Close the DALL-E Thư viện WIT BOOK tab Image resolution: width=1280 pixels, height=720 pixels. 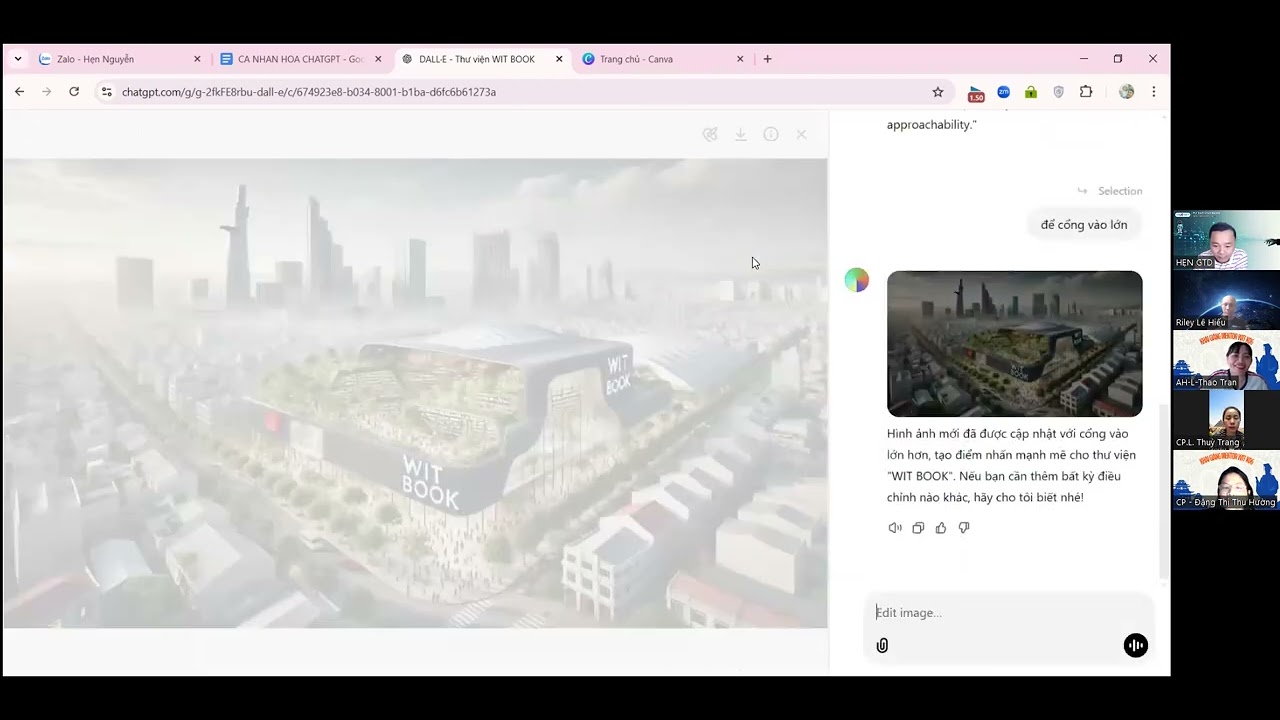click(x=559, y=59)
